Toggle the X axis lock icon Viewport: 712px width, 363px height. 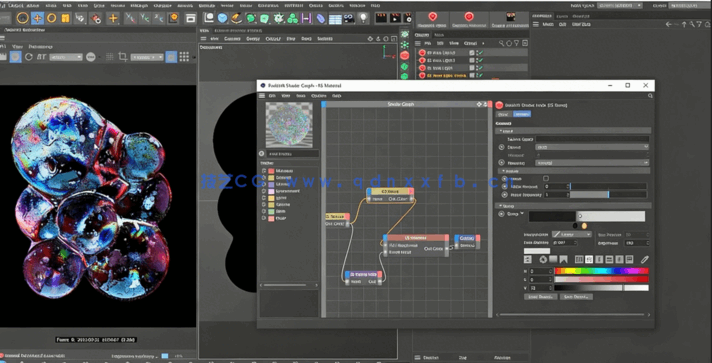point(130,18)
